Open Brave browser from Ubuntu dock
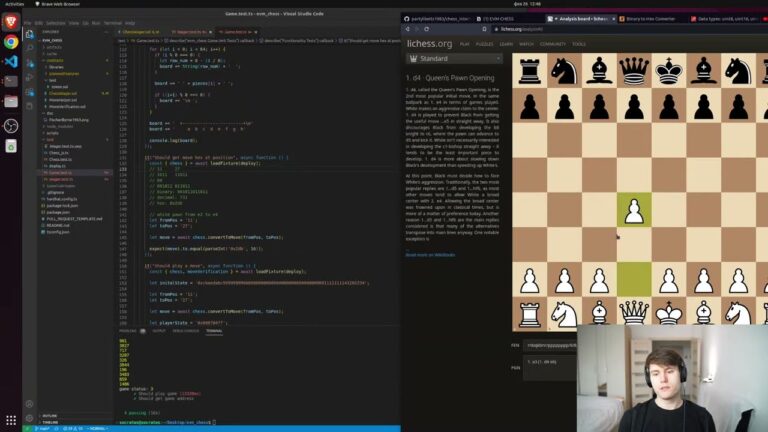The width and height of the screenshot is (768, 432). coord(11,22)
